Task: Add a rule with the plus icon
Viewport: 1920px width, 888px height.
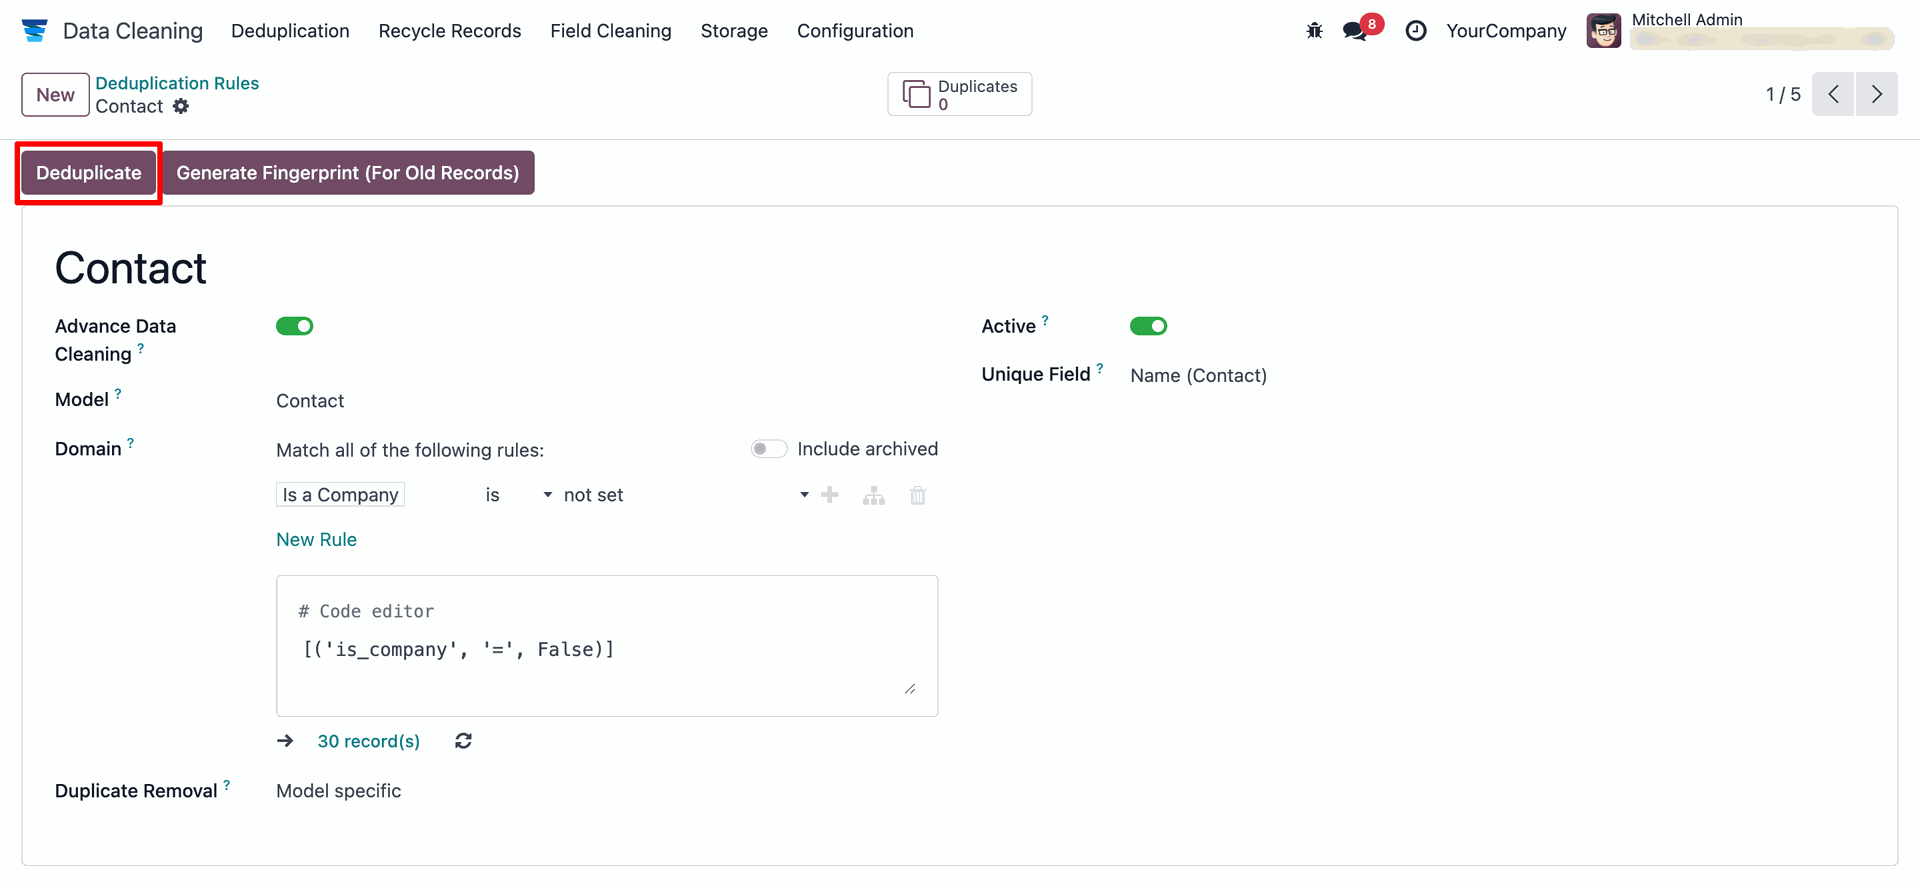Action: point(830,495)
